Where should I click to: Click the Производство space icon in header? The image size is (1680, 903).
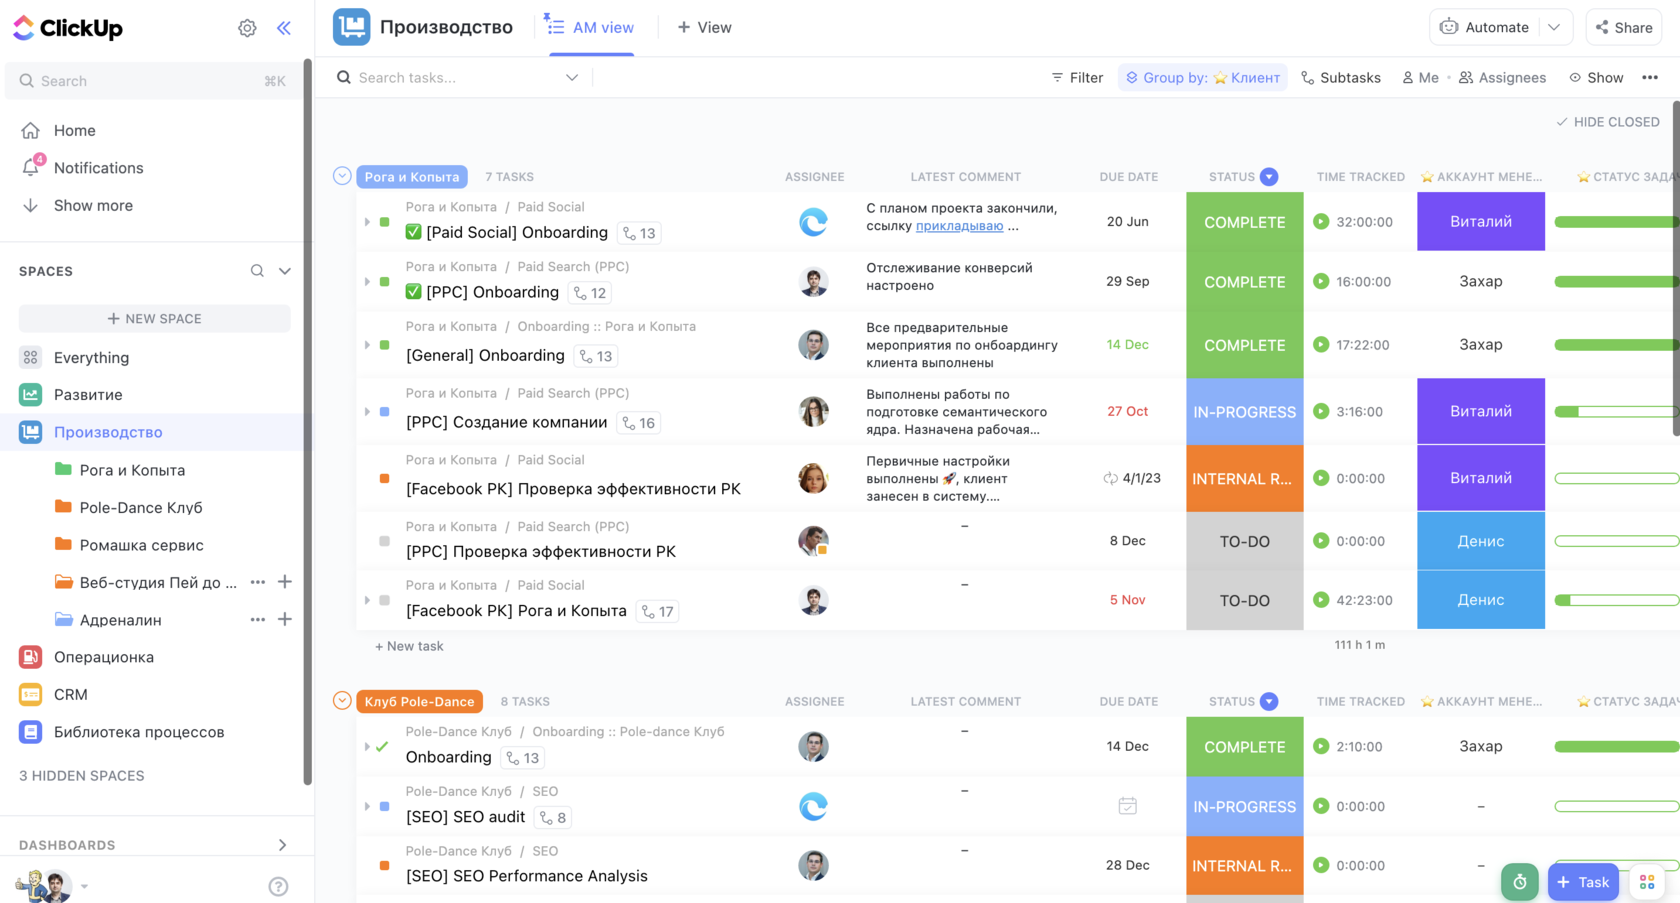click(x=351, y=27)
